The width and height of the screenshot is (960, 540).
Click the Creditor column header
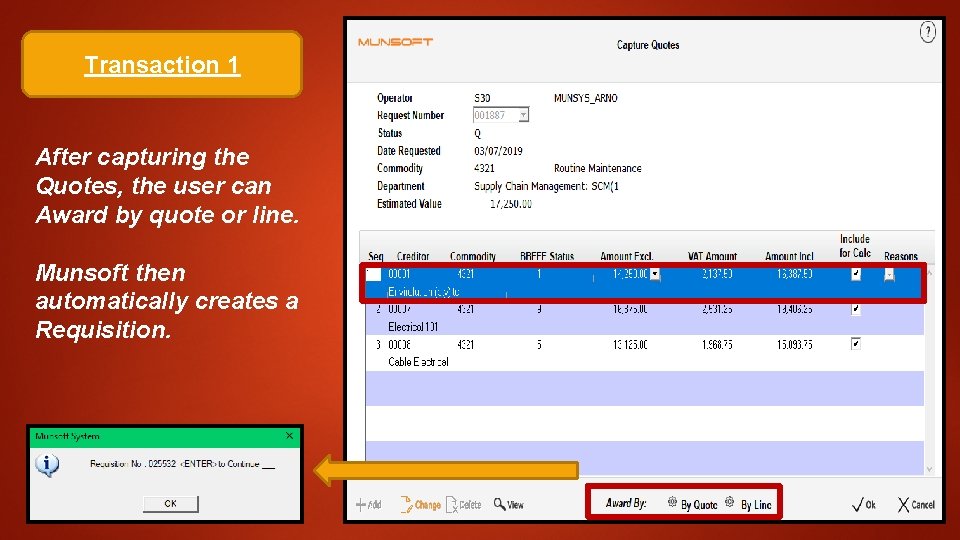(x=413, y=256)
